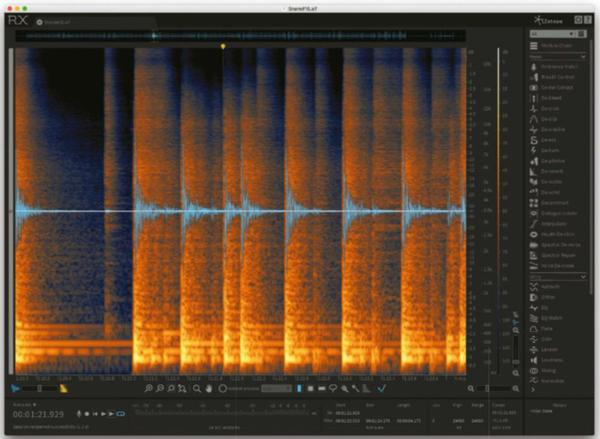Click the help button at top right
600x439 pixels.
pyautogui.click(x=590, y=19)
